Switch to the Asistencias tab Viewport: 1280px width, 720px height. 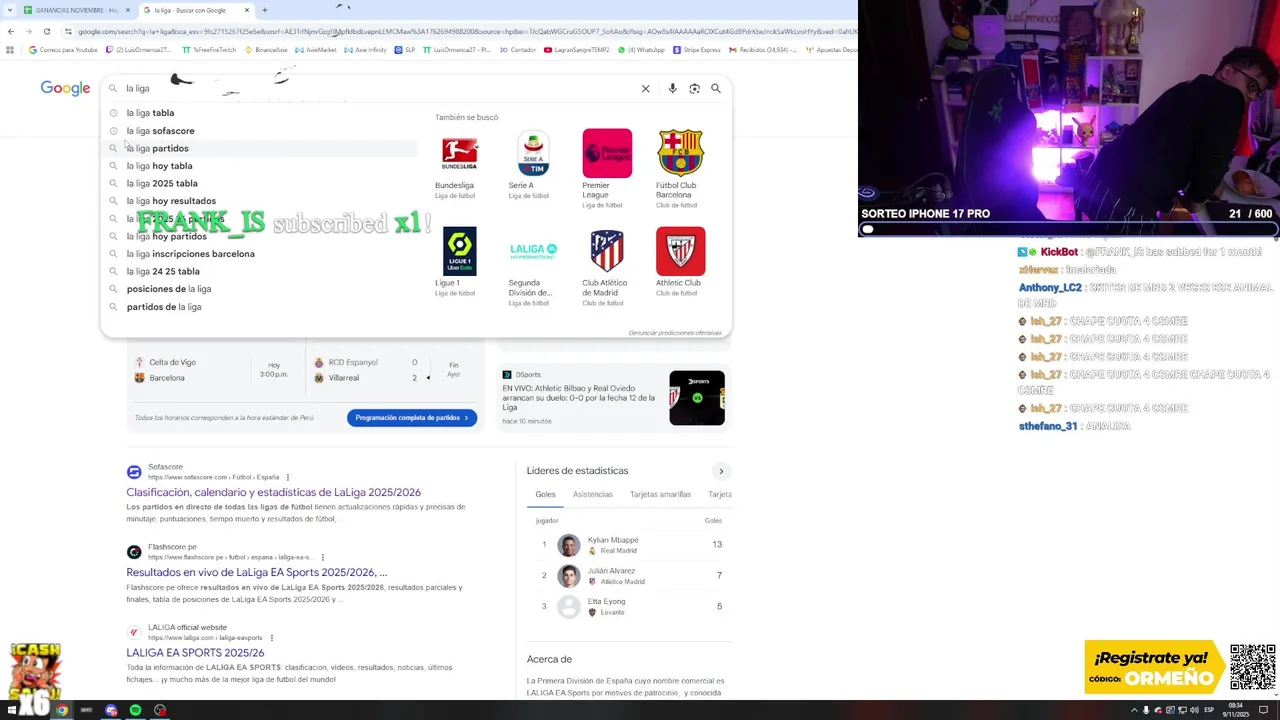593,494
